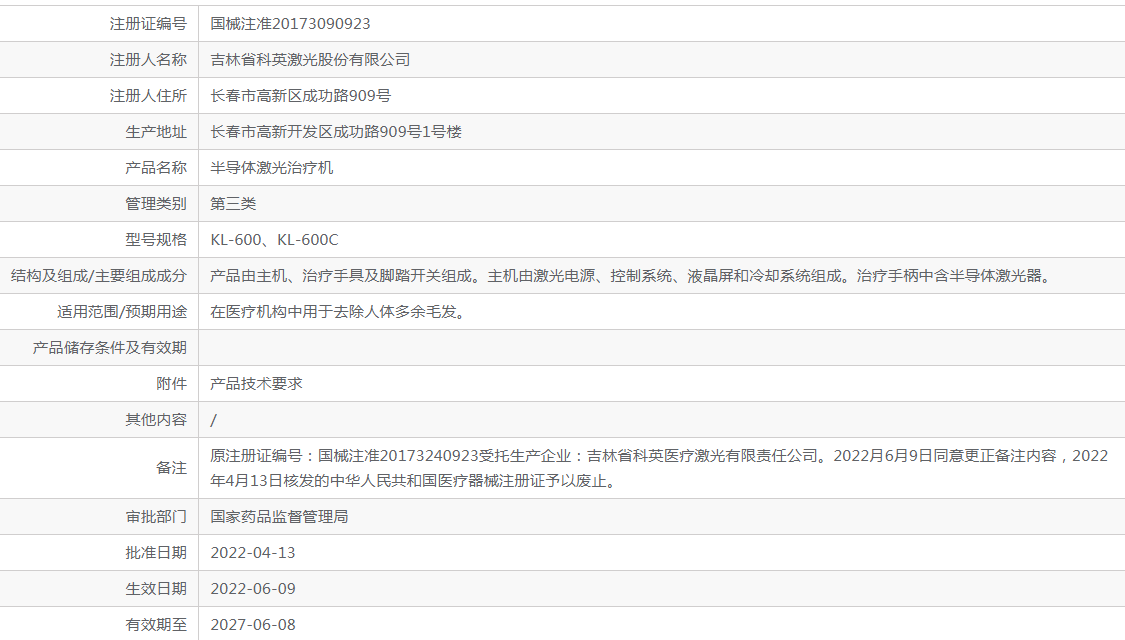The image size is (1125, 640).
Task: Click the empty 产品储存条件及有效期 value cell
Action: [x=660, y=348]
